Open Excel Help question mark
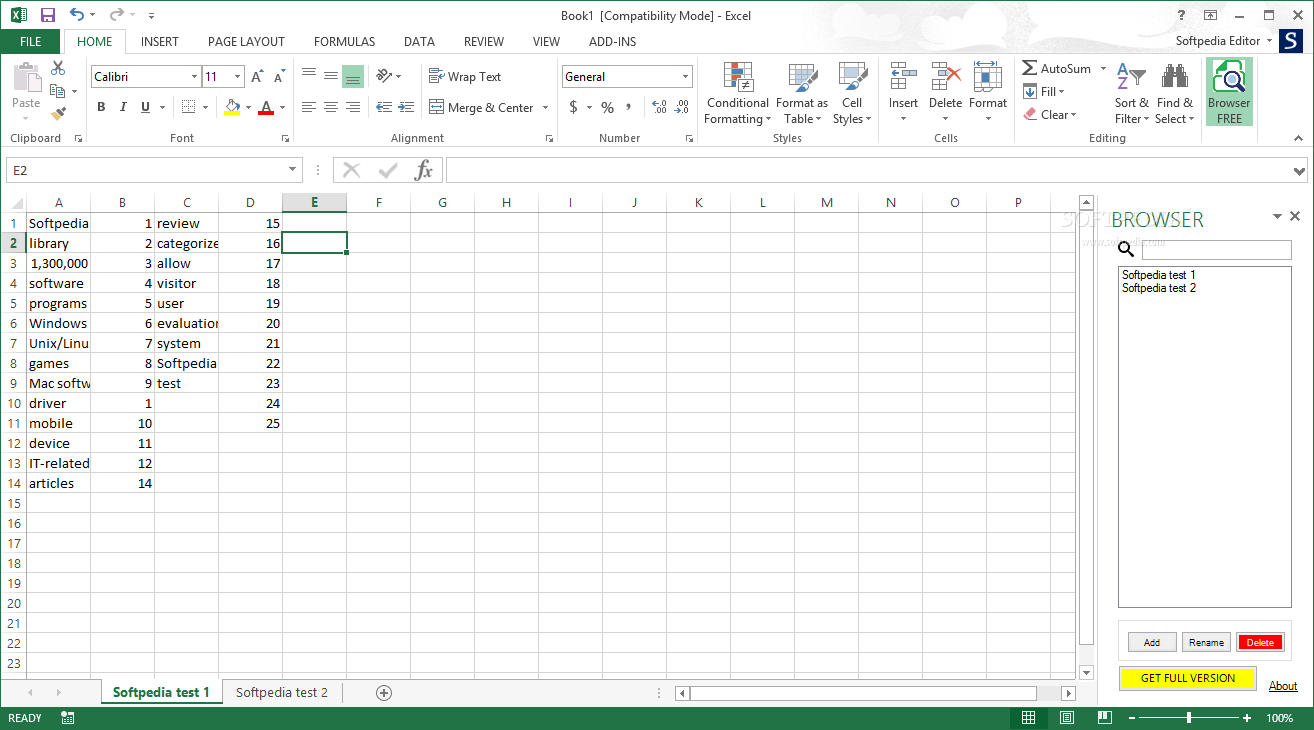 point(1181,15)
